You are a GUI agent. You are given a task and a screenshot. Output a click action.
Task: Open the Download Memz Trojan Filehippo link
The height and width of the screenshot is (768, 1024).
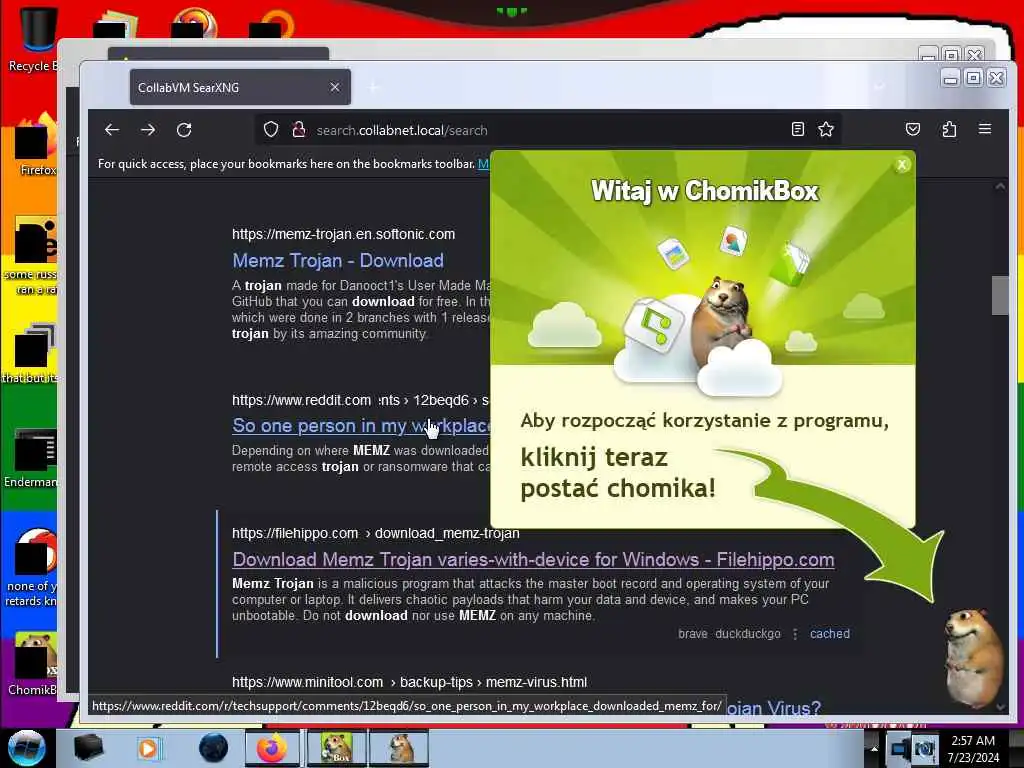pyautogui.click(x=533, y=560)
